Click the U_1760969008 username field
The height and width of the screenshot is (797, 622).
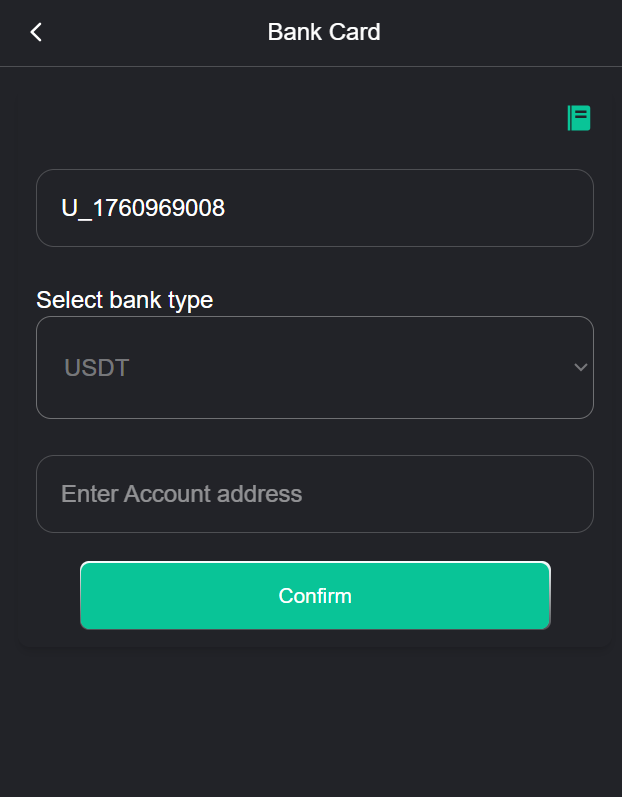tap(314, 208)
